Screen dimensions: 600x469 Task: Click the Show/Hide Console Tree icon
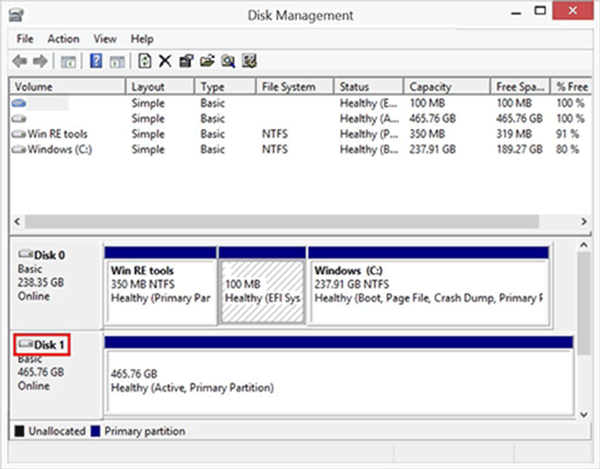(x=68, y=62)
